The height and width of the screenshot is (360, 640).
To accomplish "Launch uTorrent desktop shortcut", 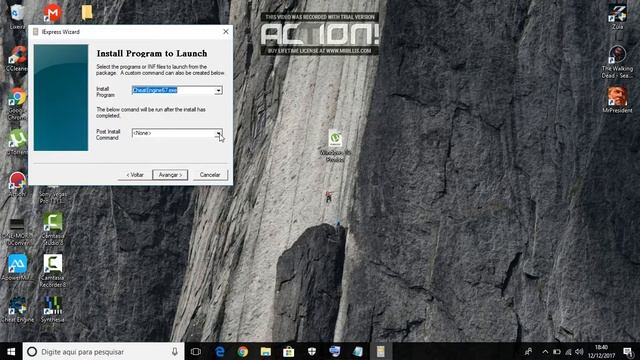I will [17, 142].
